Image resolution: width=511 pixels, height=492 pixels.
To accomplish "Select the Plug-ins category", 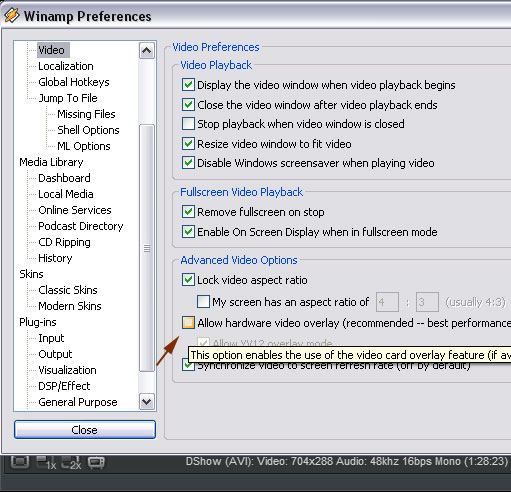I will point(38,322).
